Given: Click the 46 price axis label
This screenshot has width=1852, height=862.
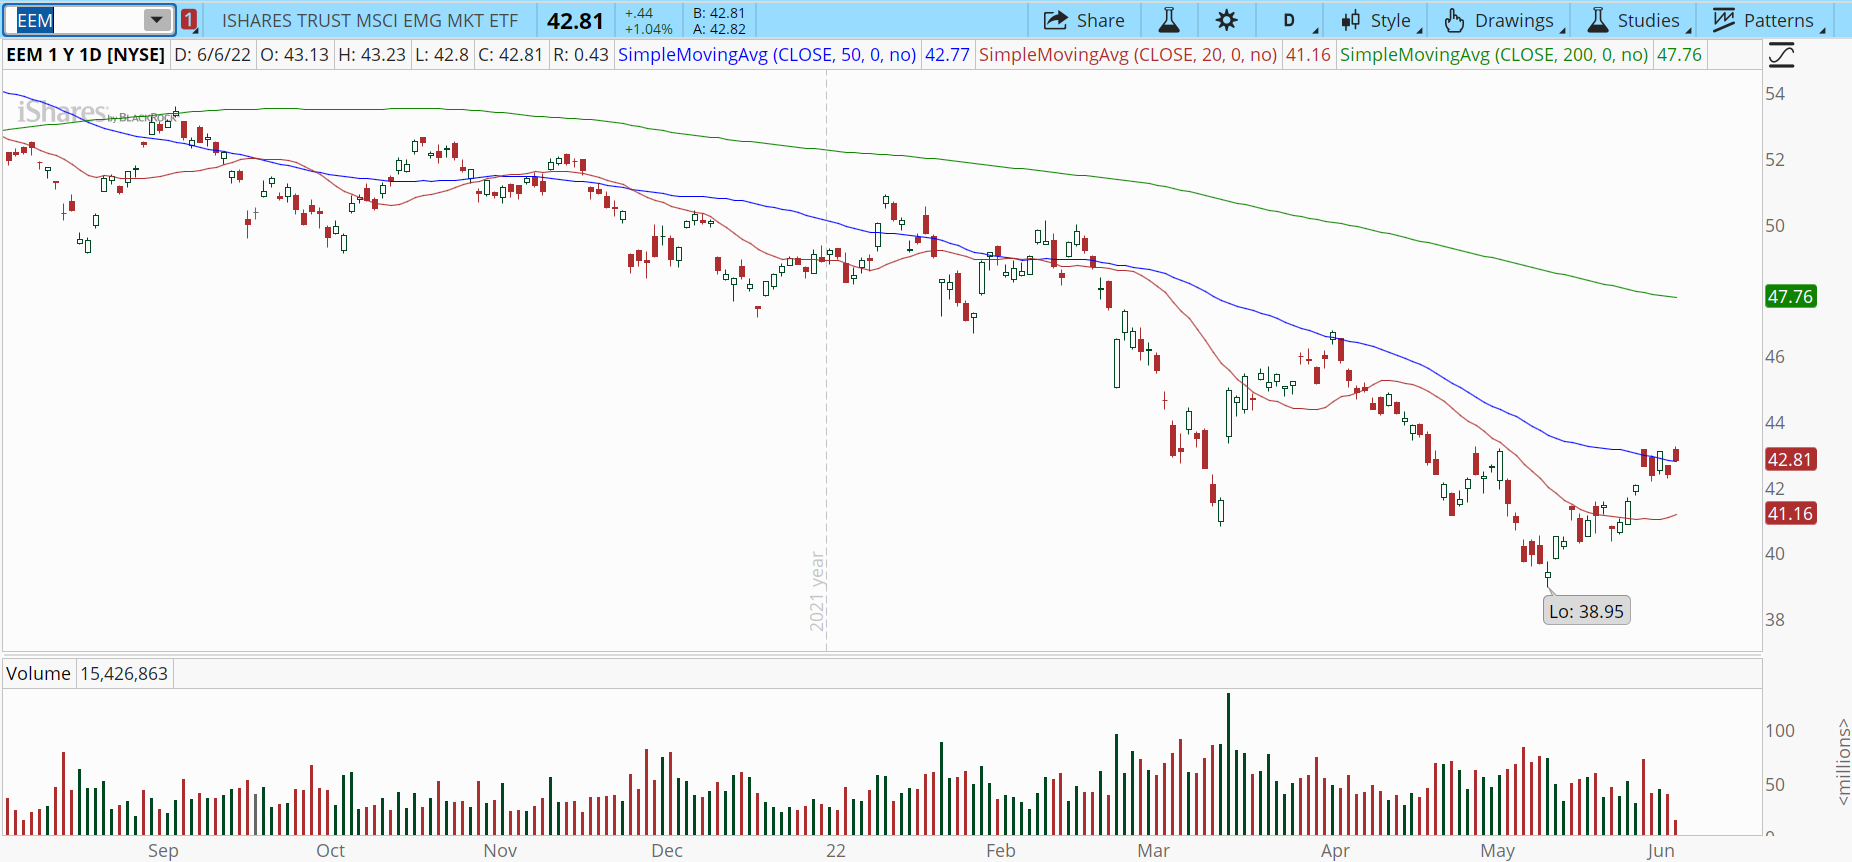Looking at the screenshot, I should (1775, 357).
